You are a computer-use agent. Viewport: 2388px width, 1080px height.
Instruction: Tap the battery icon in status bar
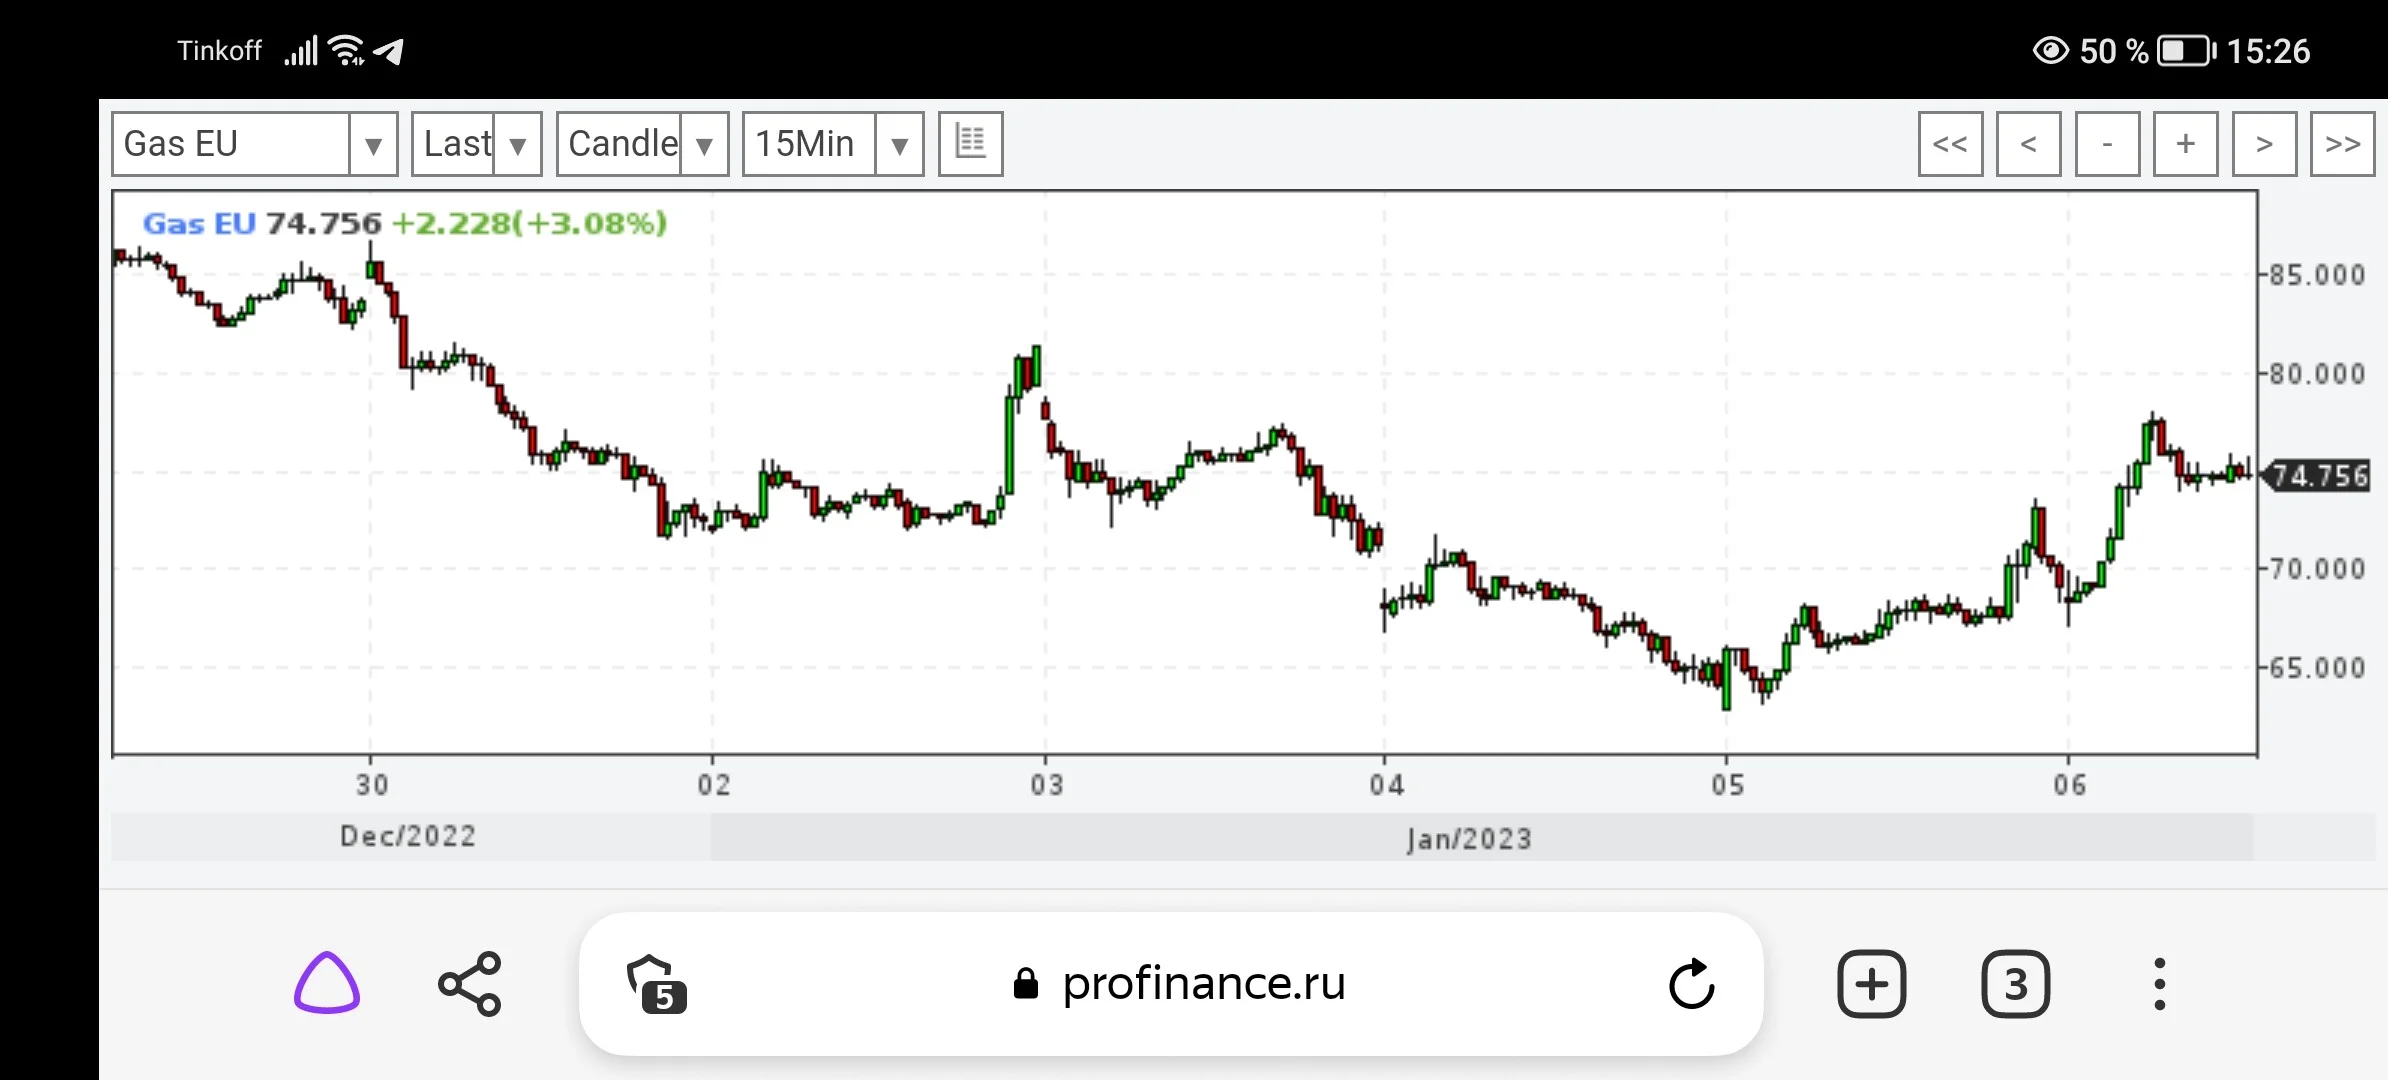(x=2186, y=51)
